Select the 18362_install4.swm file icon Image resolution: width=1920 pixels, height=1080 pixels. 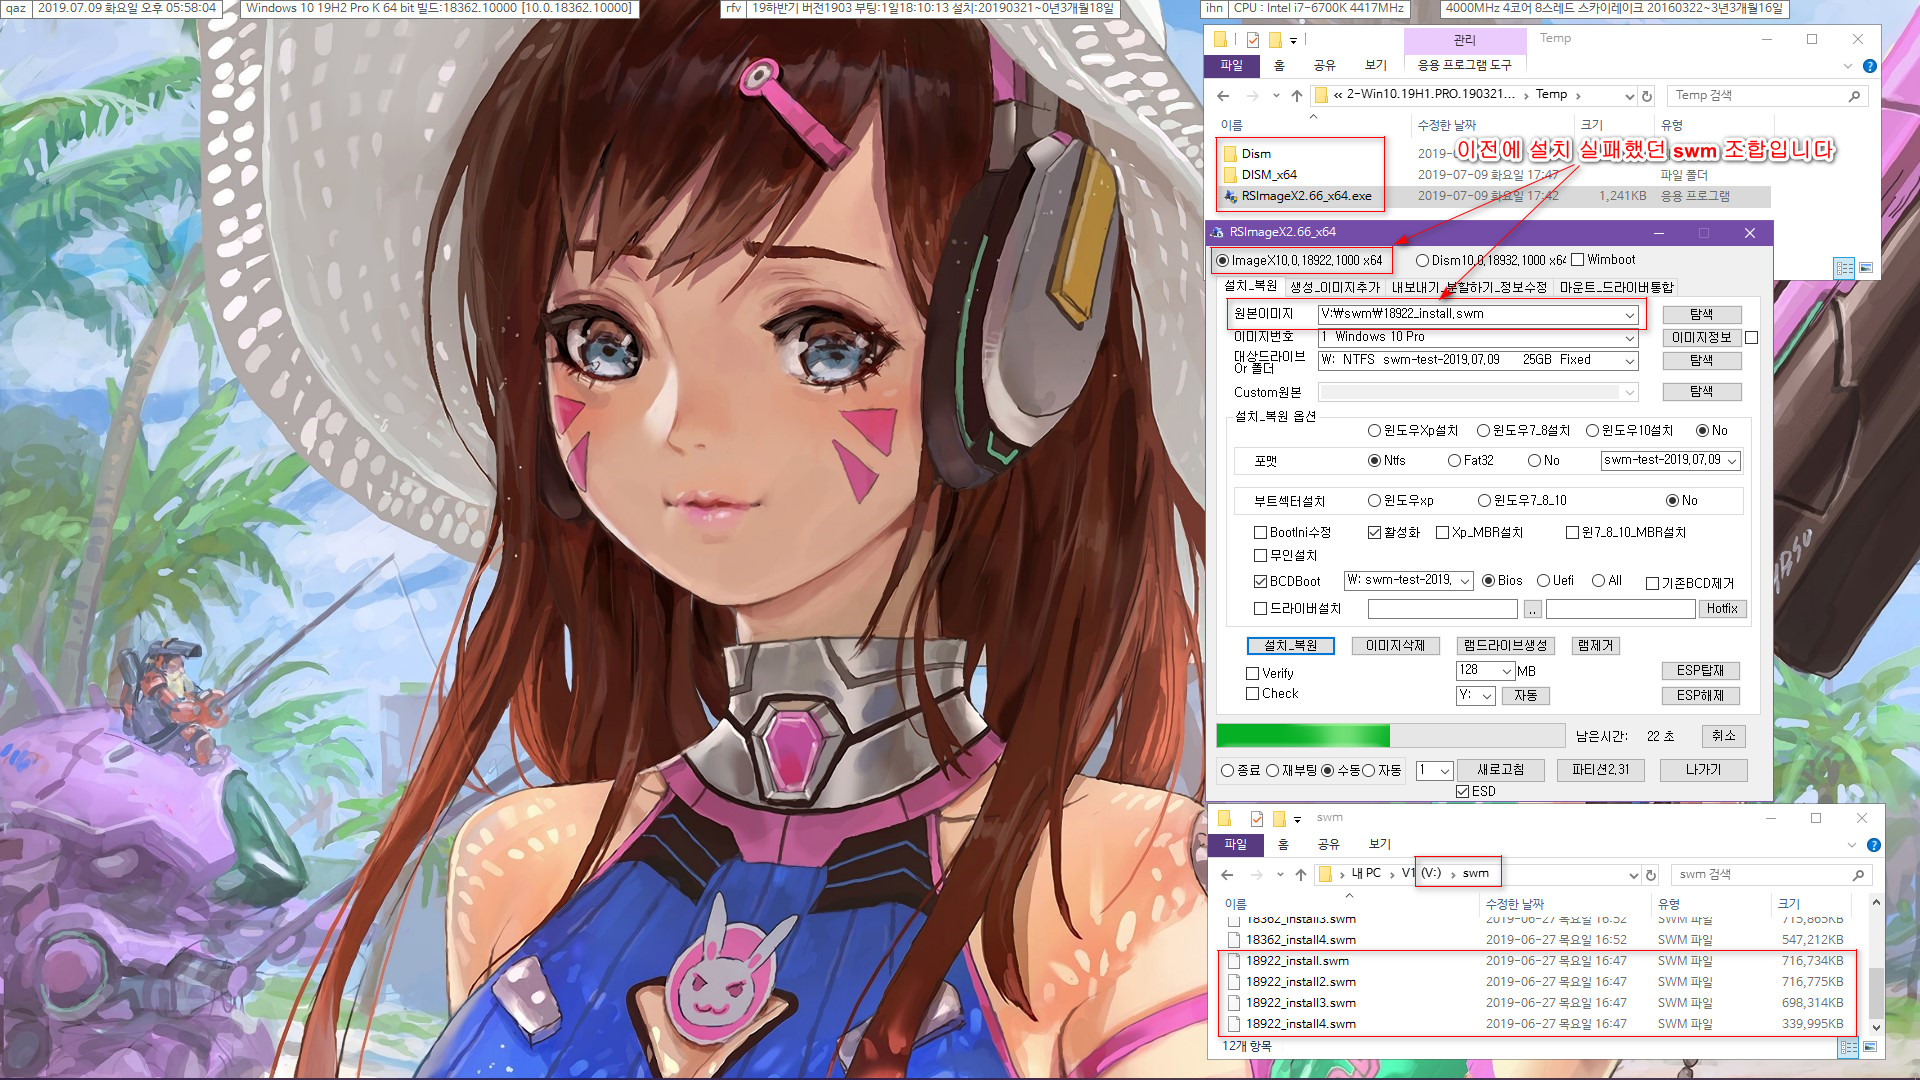point(1234,940)
